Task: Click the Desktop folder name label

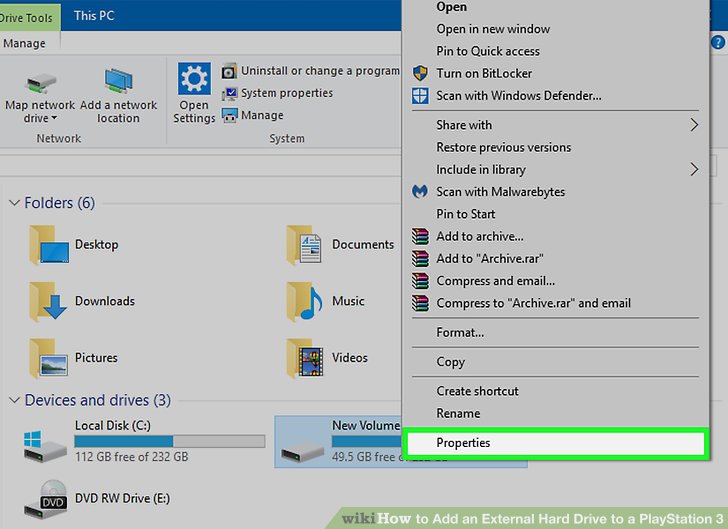Action: pyautogui.click(x=97, y=245)
